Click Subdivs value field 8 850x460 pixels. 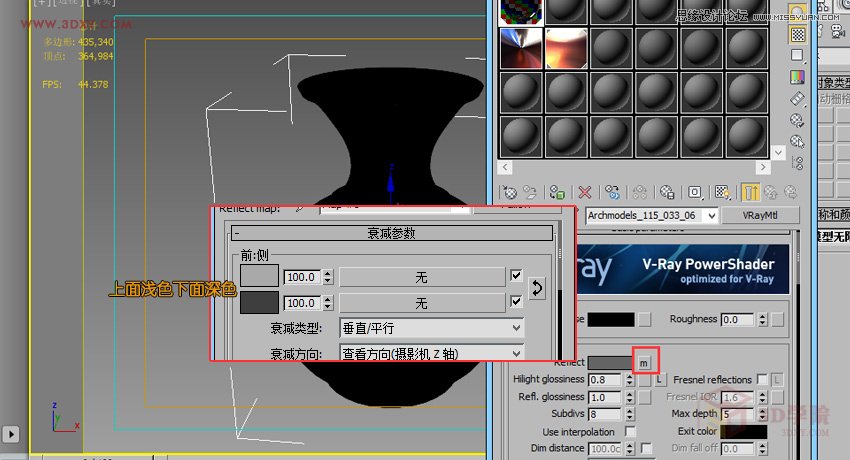coord(605,414)
